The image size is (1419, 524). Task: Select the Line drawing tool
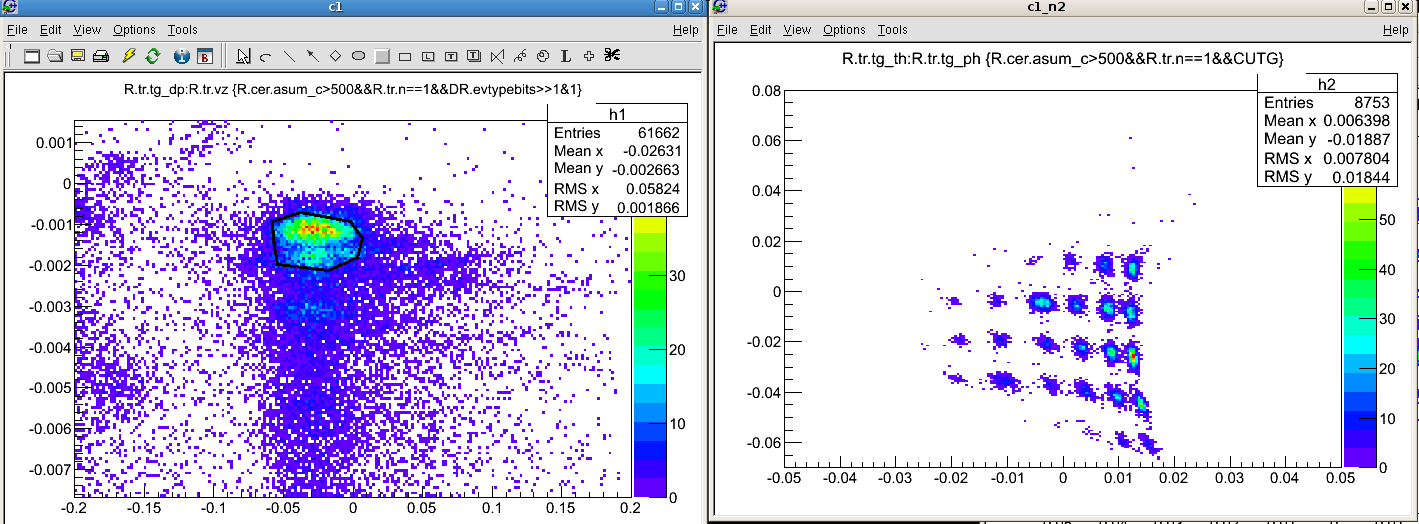pyautogui.click(x=289, y=56)
